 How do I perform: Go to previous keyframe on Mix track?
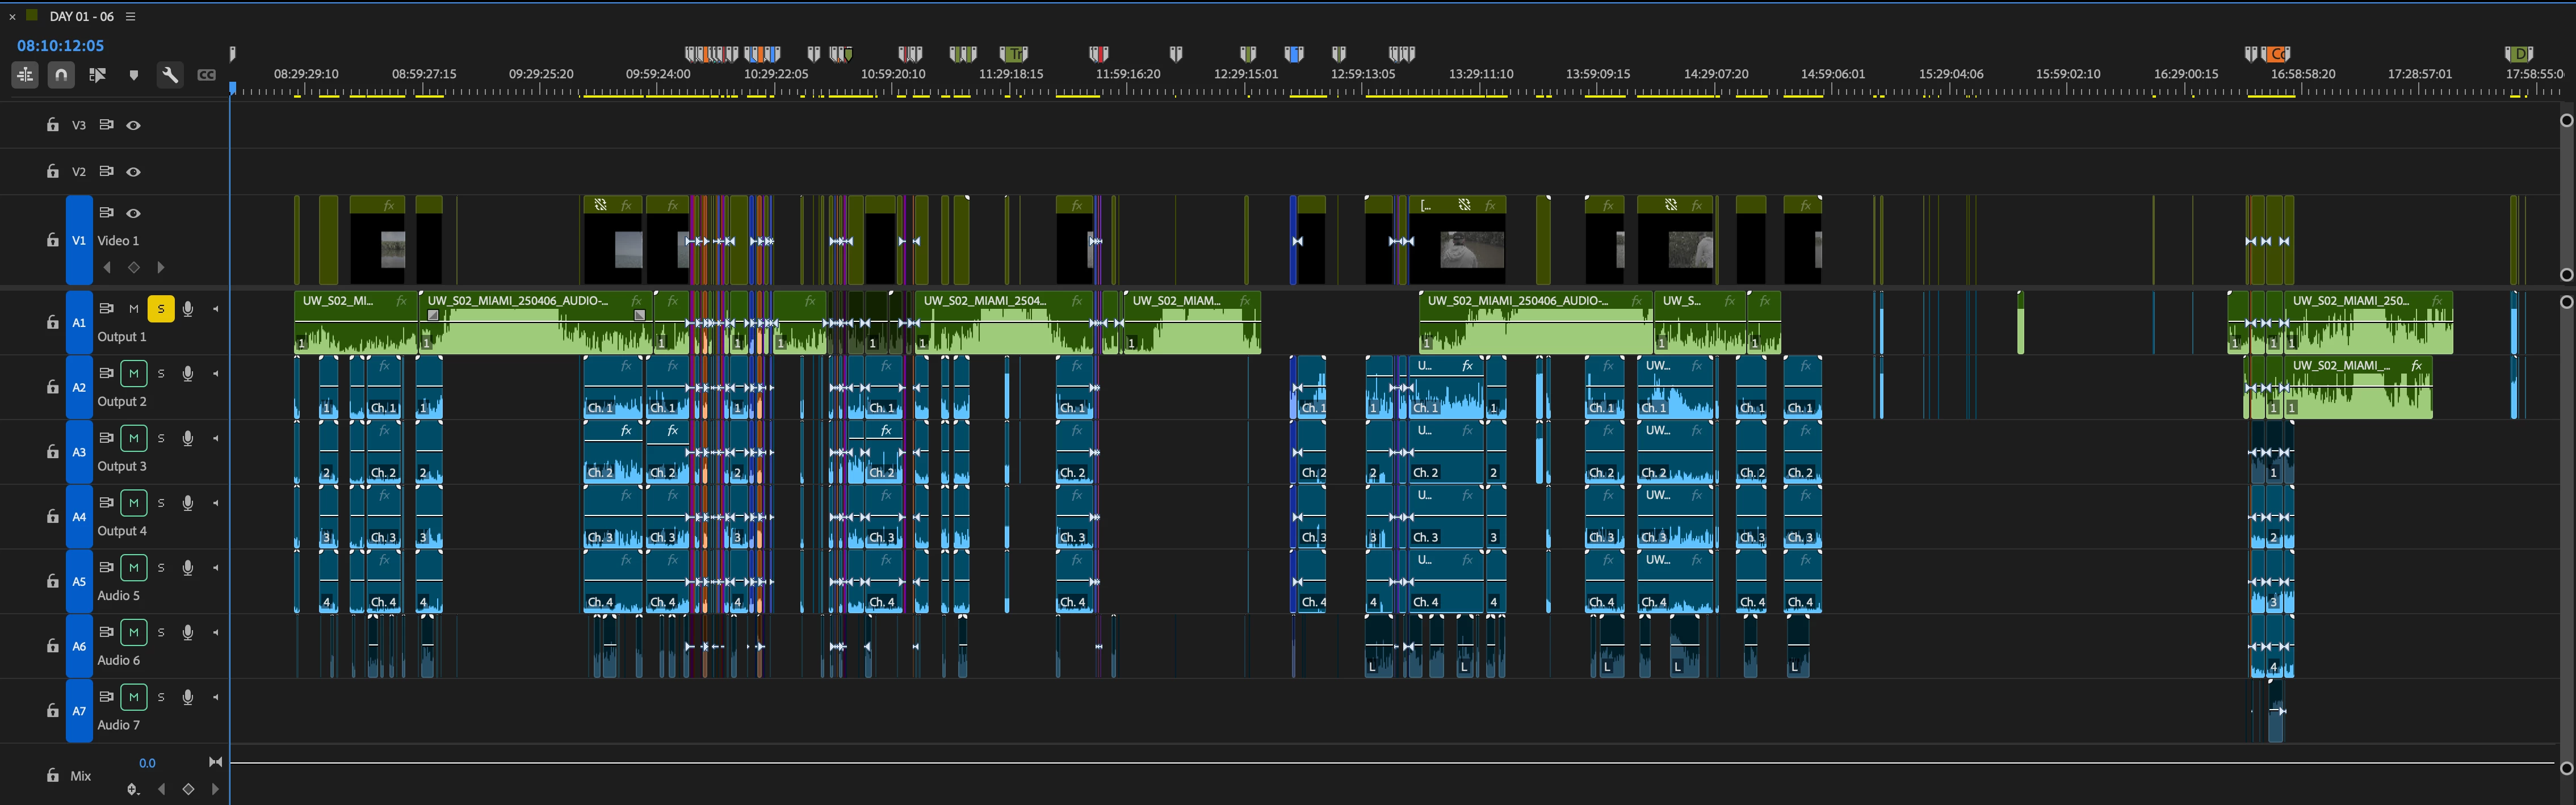coord(162,789)
